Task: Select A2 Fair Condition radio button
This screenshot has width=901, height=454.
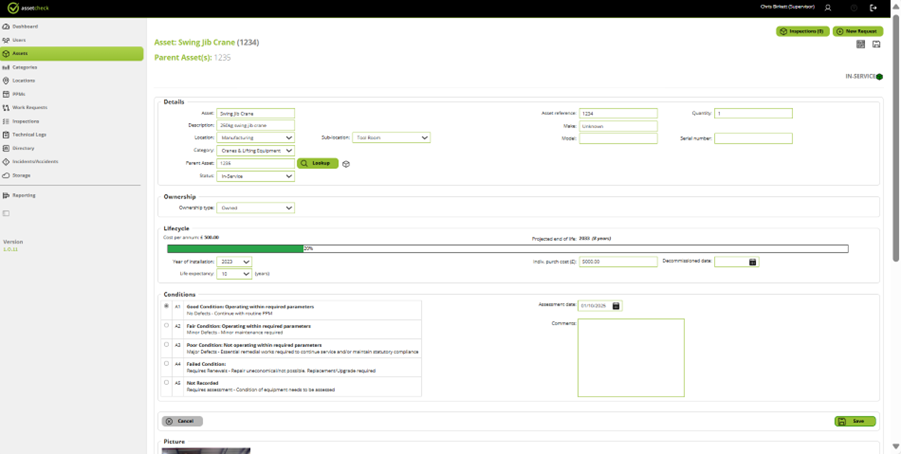Action: 166,326
